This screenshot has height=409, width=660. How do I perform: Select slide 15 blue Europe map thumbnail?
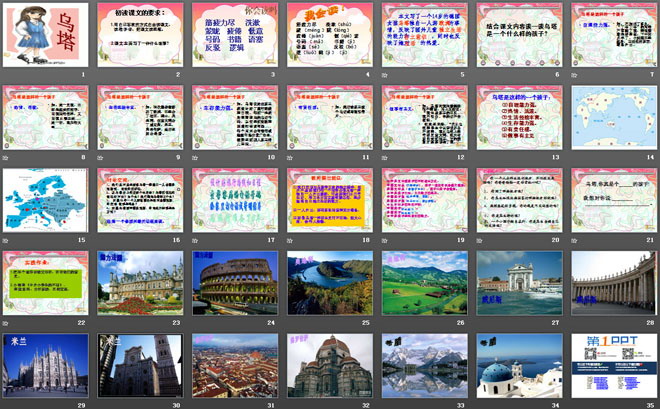[x=45, y=200]
